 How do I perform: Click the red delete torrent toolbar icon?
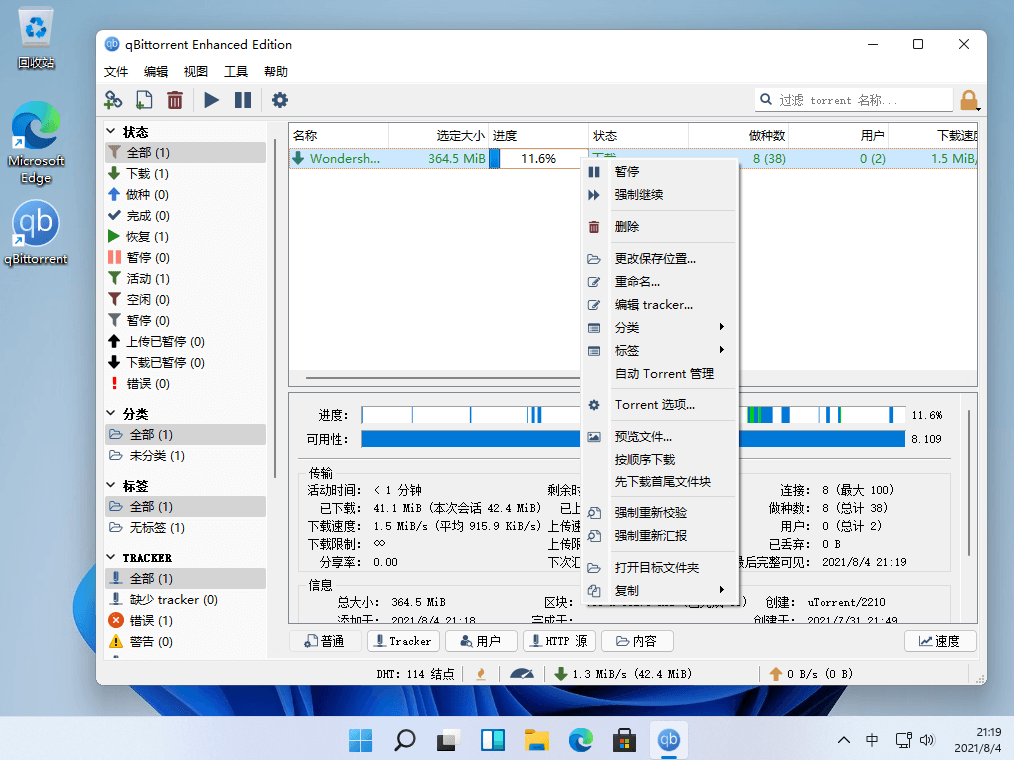click(x=175, y=100)
